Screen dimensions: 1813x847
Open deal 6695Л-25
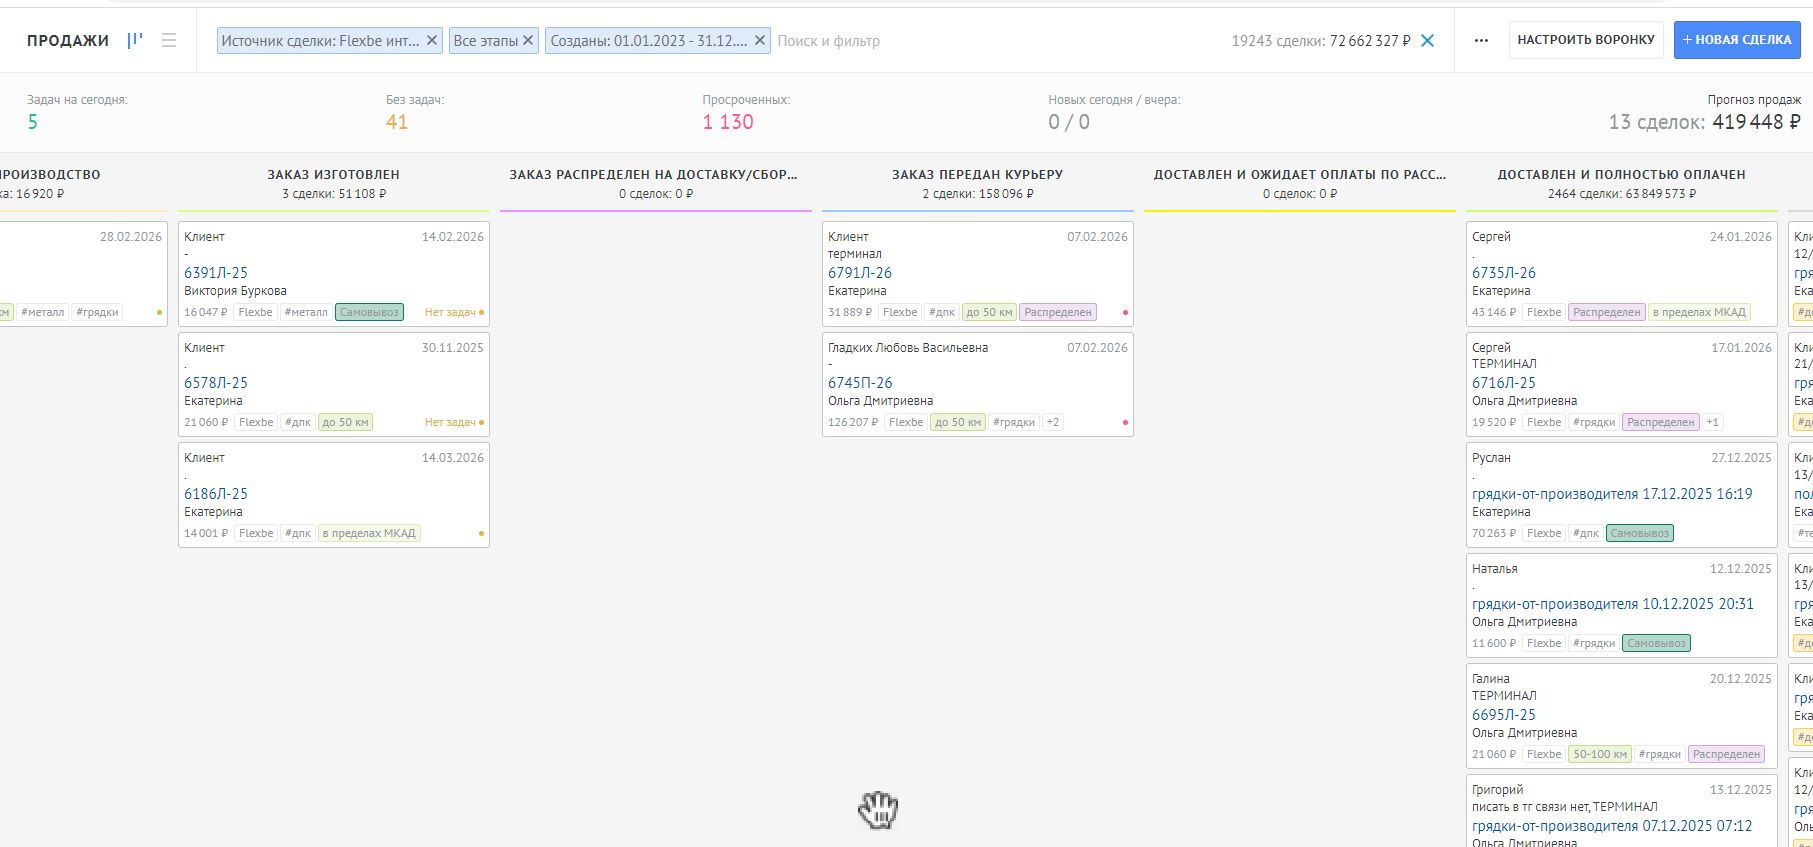(1504, 715)
